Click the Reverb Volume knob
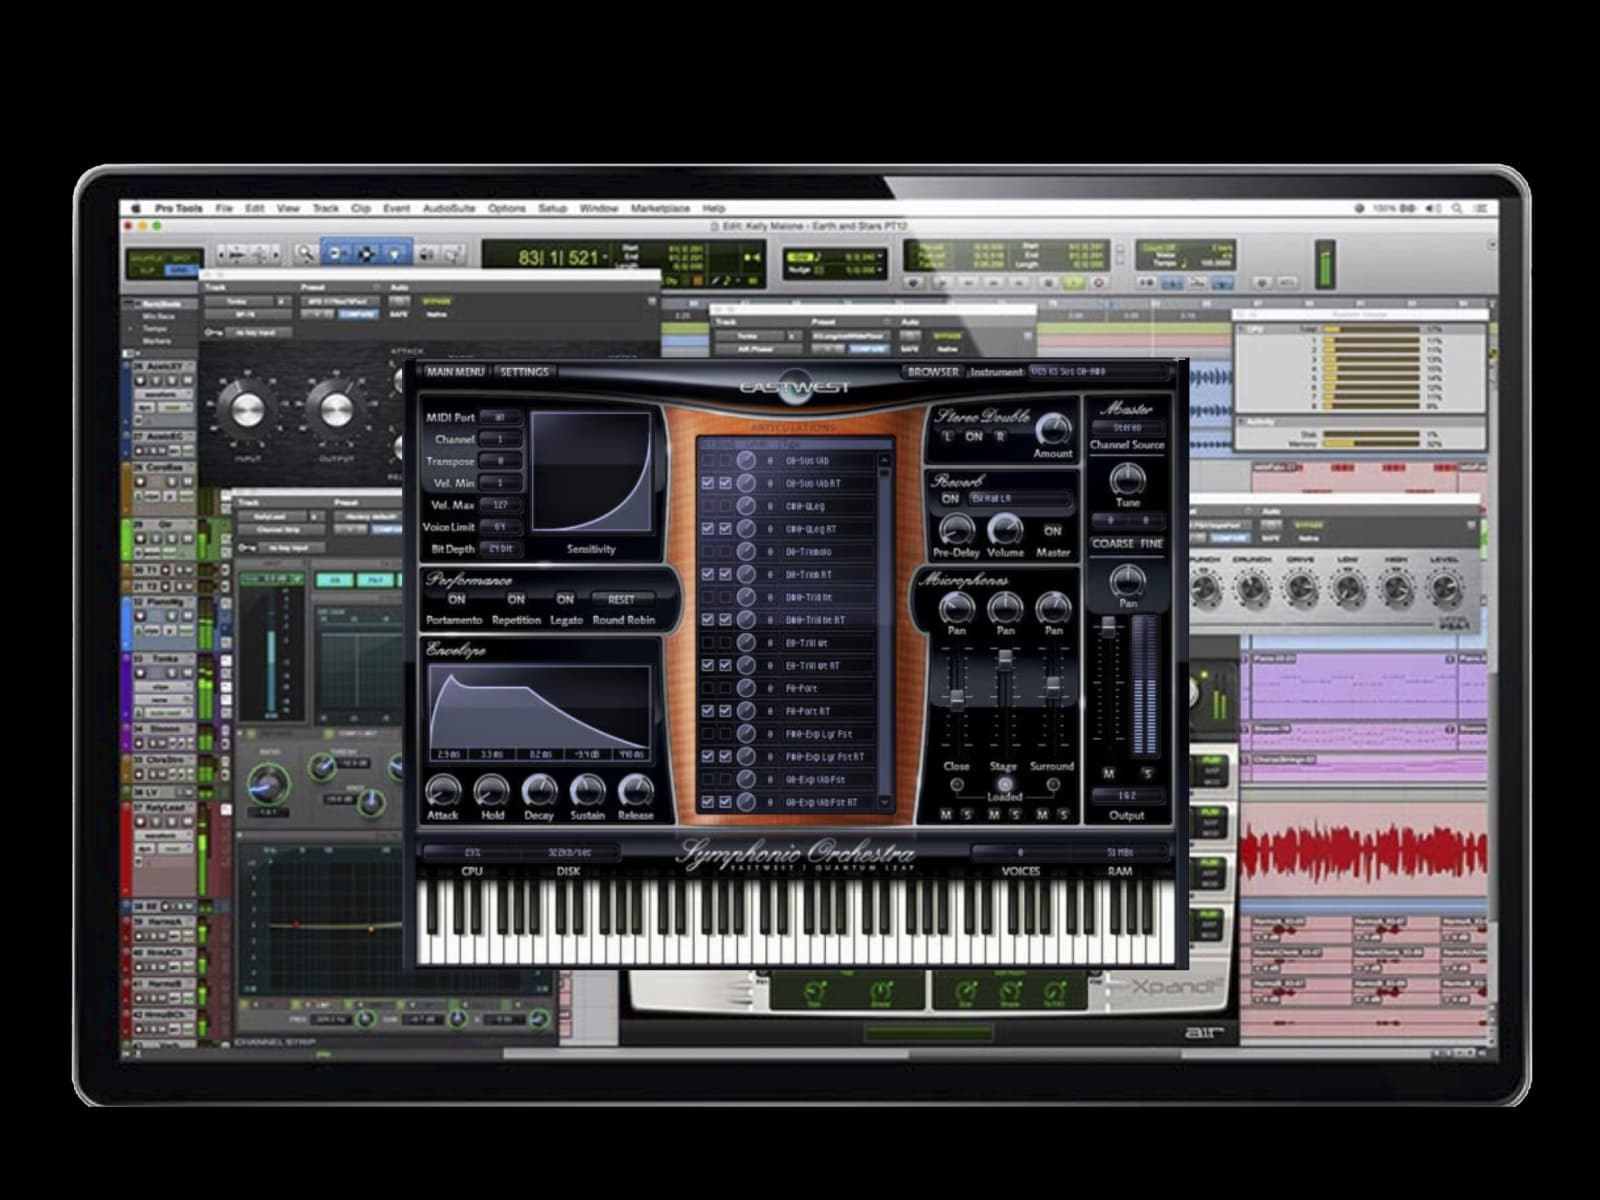The height and width of the screenshot is (1200, 1600). pos(1005,529)
